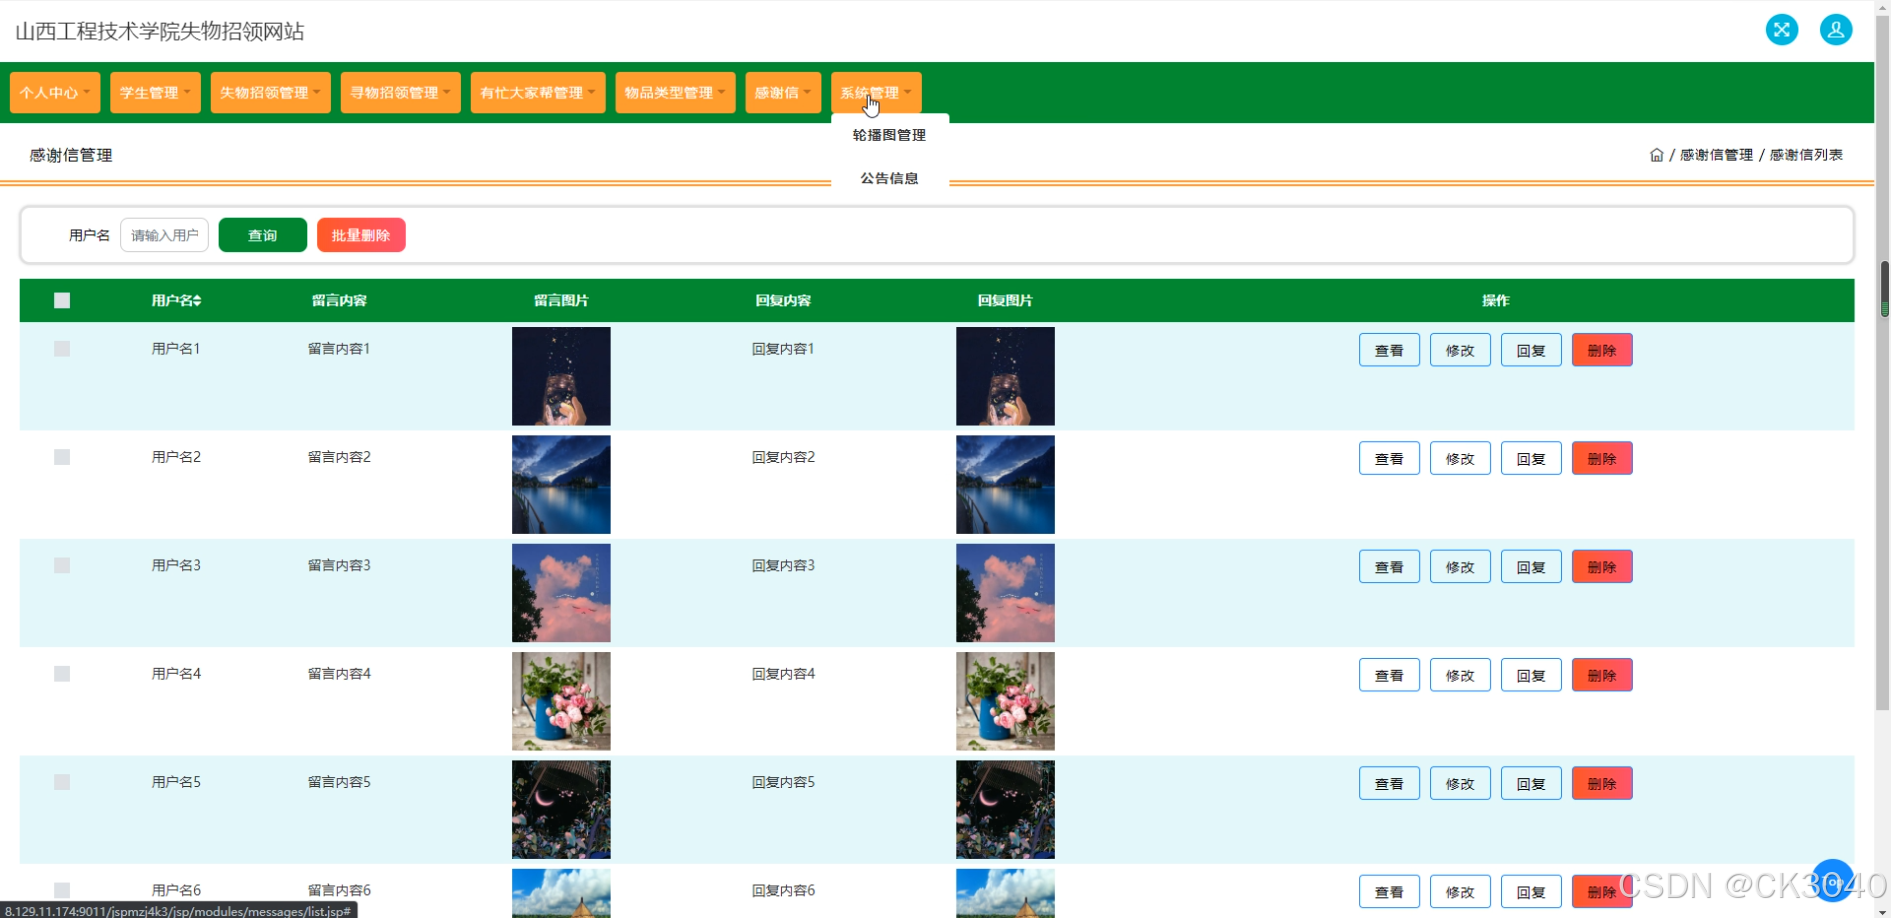Image resolution: width=1891 pixels, height=918 pixels.
Task: Expand the 学生管理 dropdown
Action: click(x=155, y=93)
